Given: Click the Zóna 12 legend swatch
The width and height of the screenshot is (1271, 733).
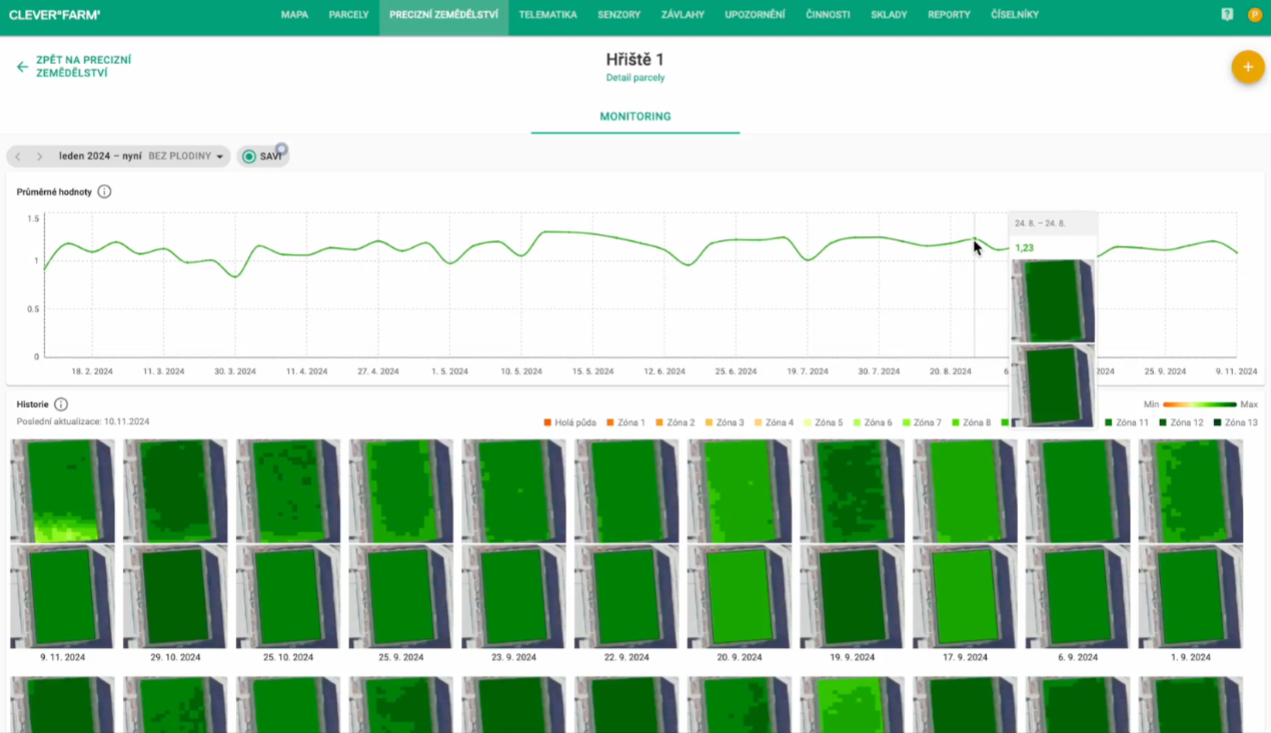Looking at the screenshot, I should [1164, 423].
